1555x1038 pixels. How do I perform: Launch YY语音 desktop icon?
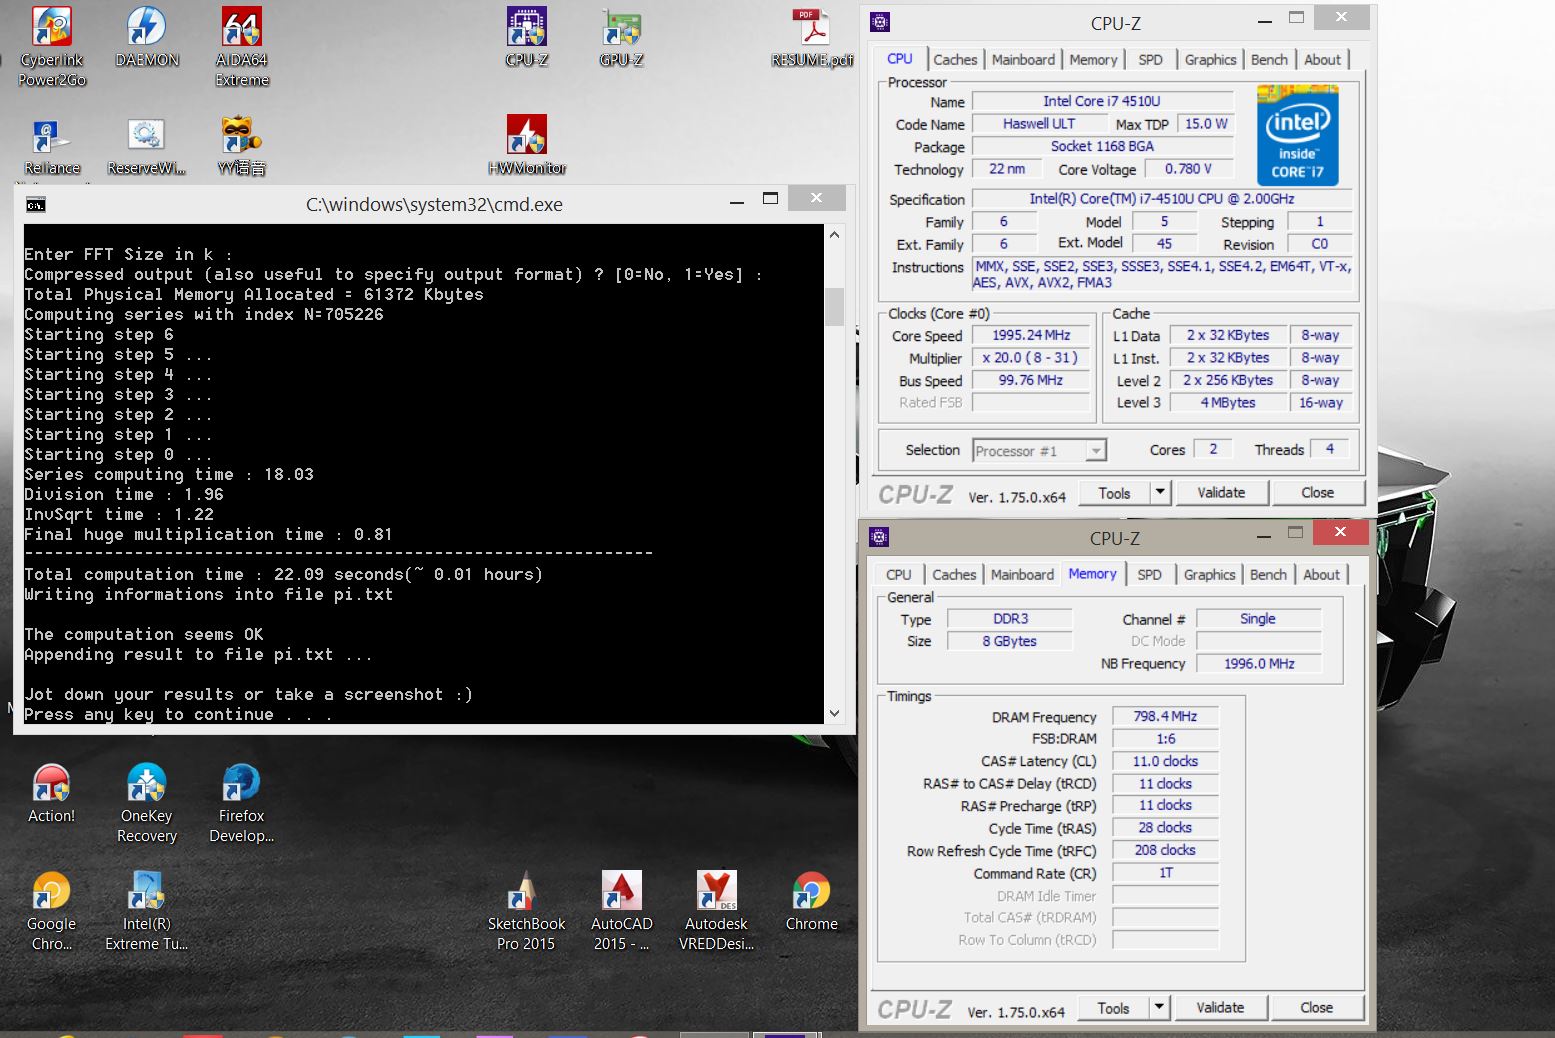point(241,146)
